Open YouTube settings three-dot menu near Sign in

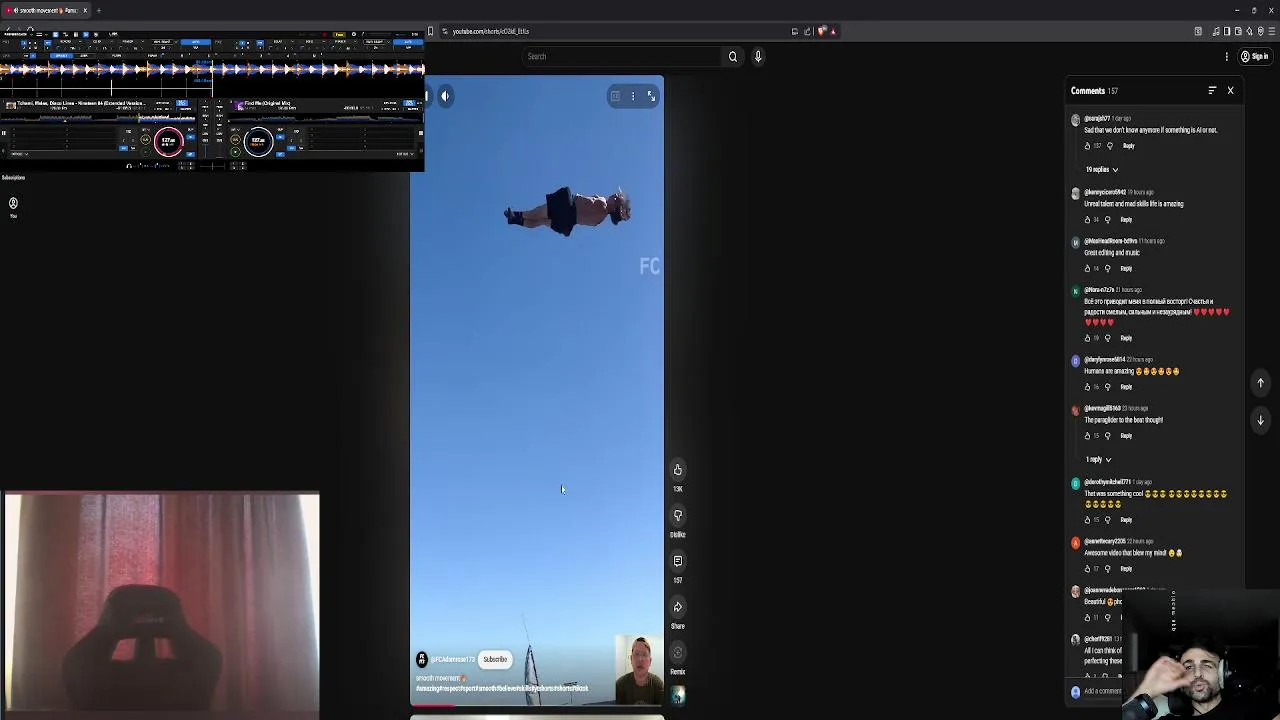point(1226,57)
